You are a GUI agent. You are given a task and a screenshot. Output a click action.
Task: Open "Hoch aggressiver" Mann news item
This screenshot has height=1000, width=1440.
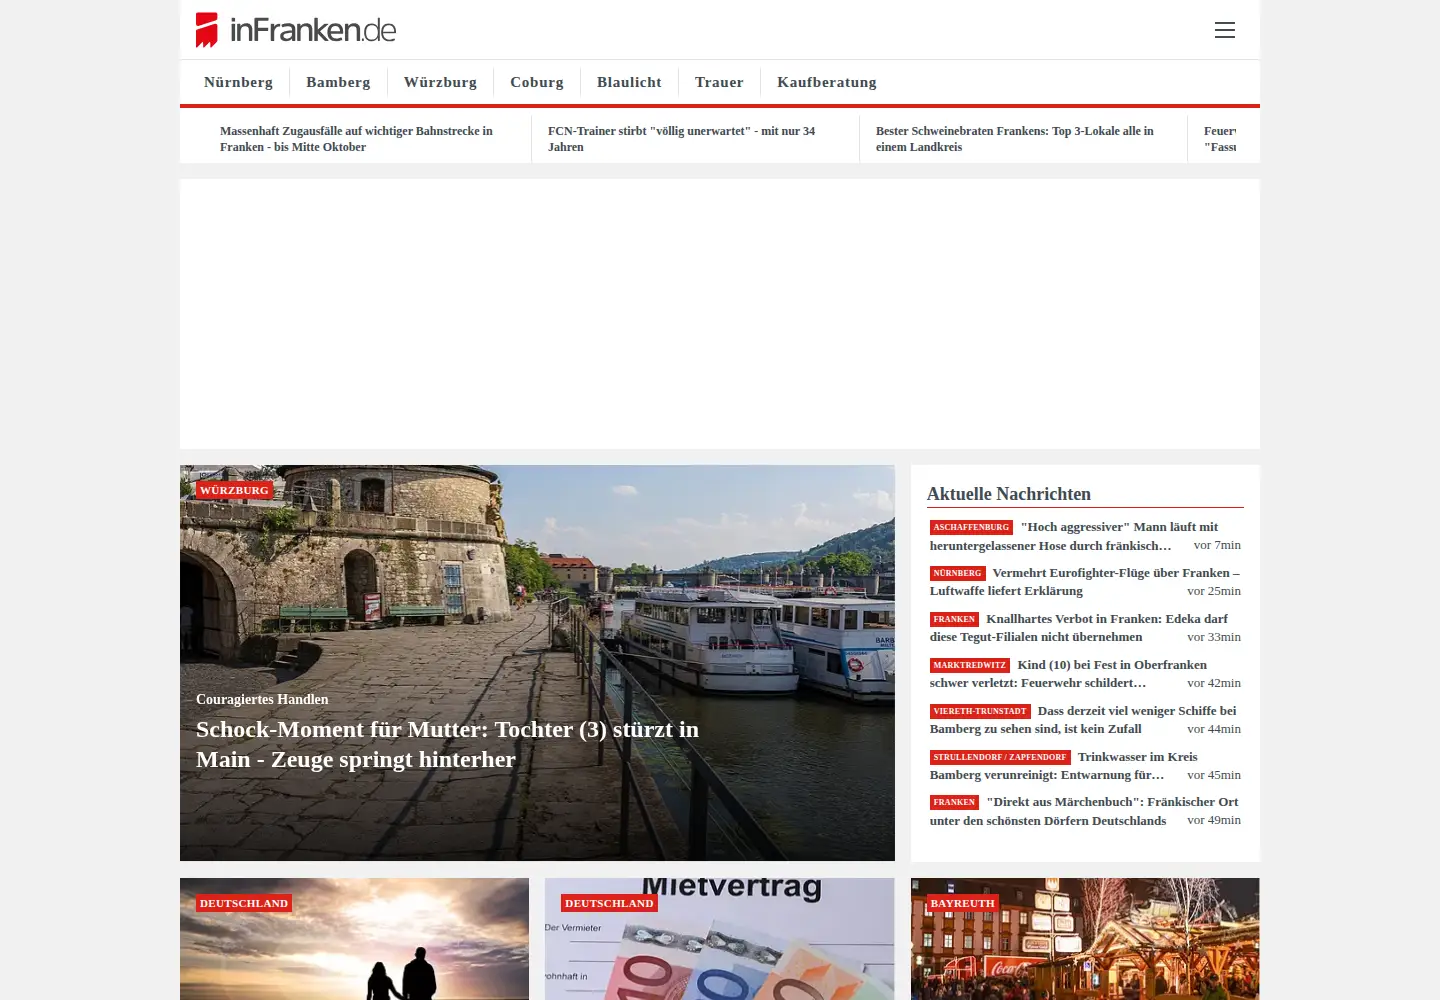click(x=1085, y=536)
